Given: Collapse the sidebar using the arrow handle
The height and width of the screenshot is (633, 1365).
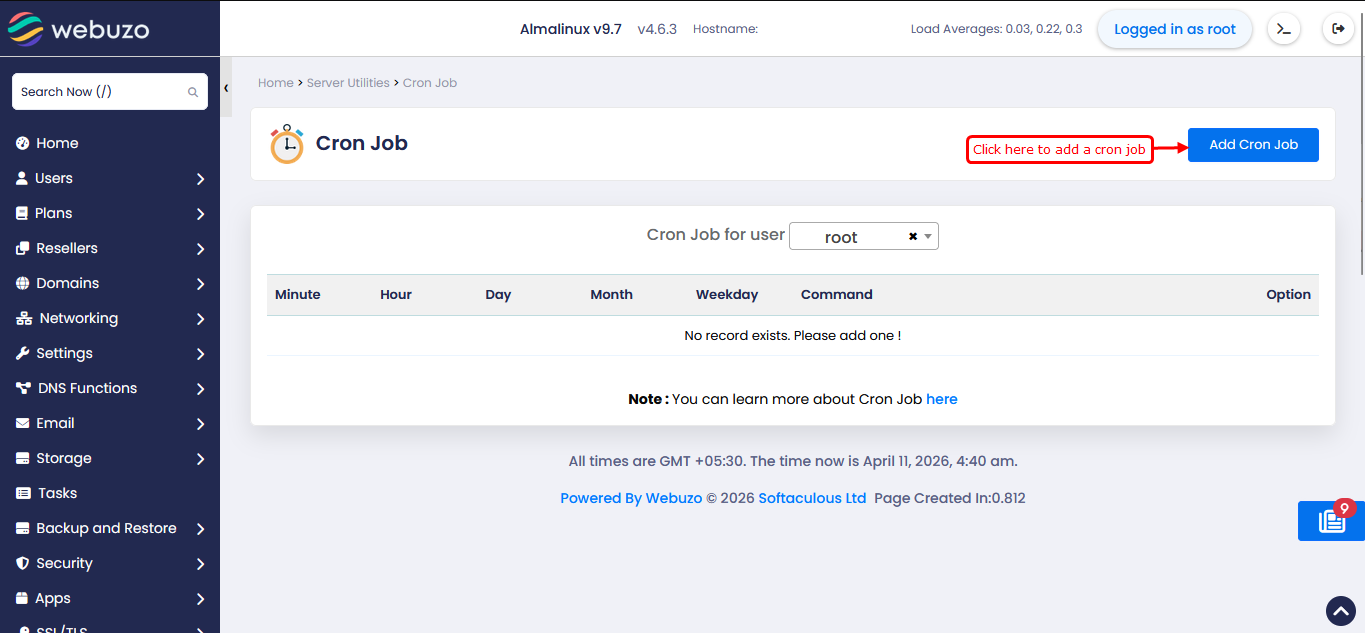Looking at the screenshot, I should pyautogui.click(x=226, y=88).
